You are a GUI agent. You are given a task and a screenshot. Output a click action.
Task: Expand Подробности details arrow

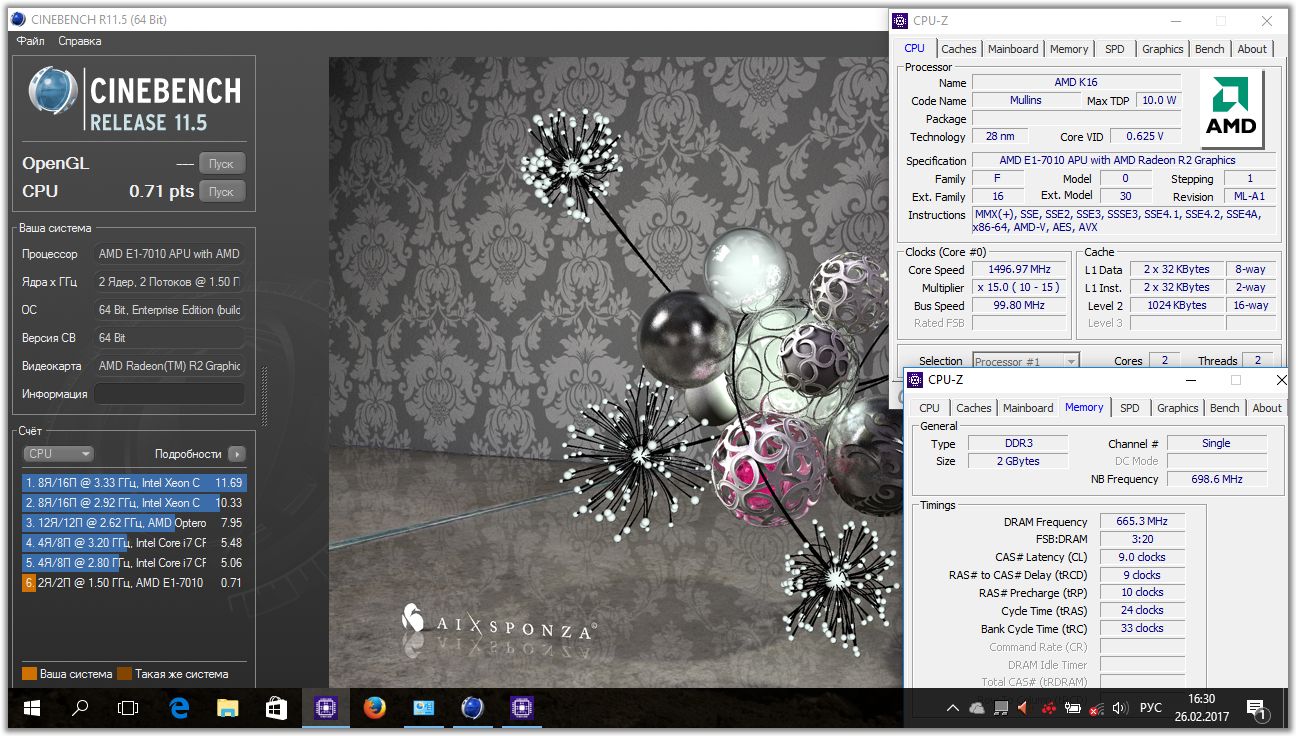click(236, 454)
